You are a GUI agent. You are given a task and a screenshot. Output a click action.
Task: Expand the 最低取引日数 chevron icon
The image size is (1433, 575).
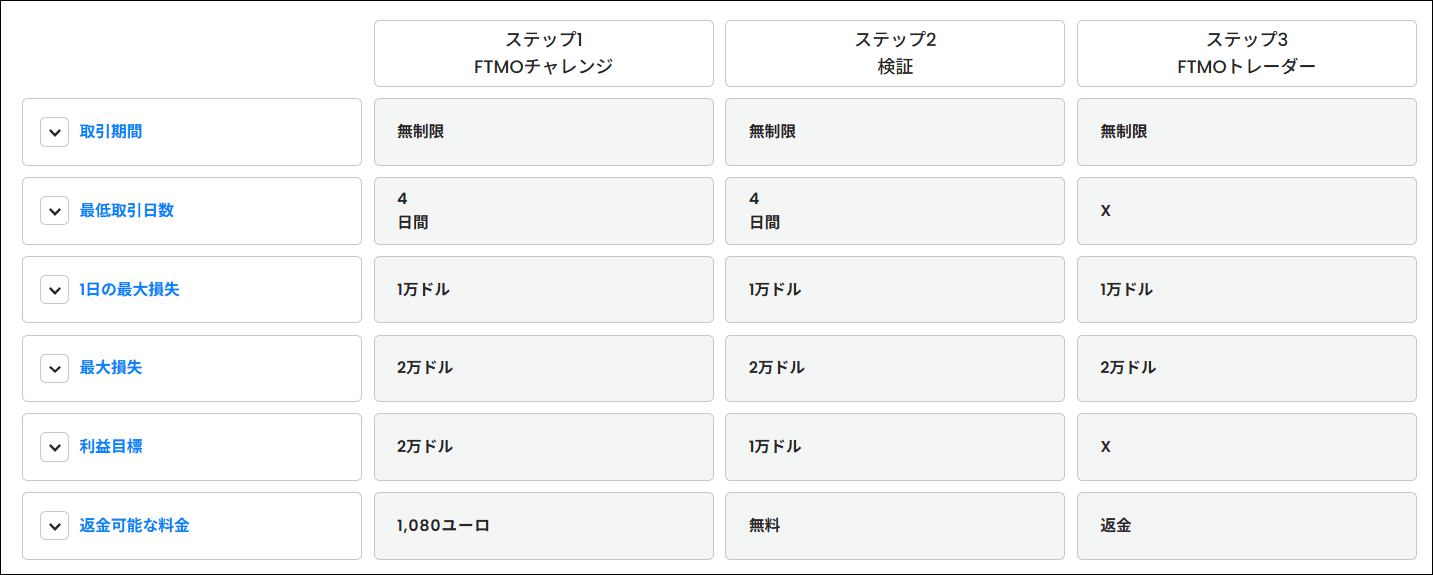pyautogui.click(x=55, y=211)
